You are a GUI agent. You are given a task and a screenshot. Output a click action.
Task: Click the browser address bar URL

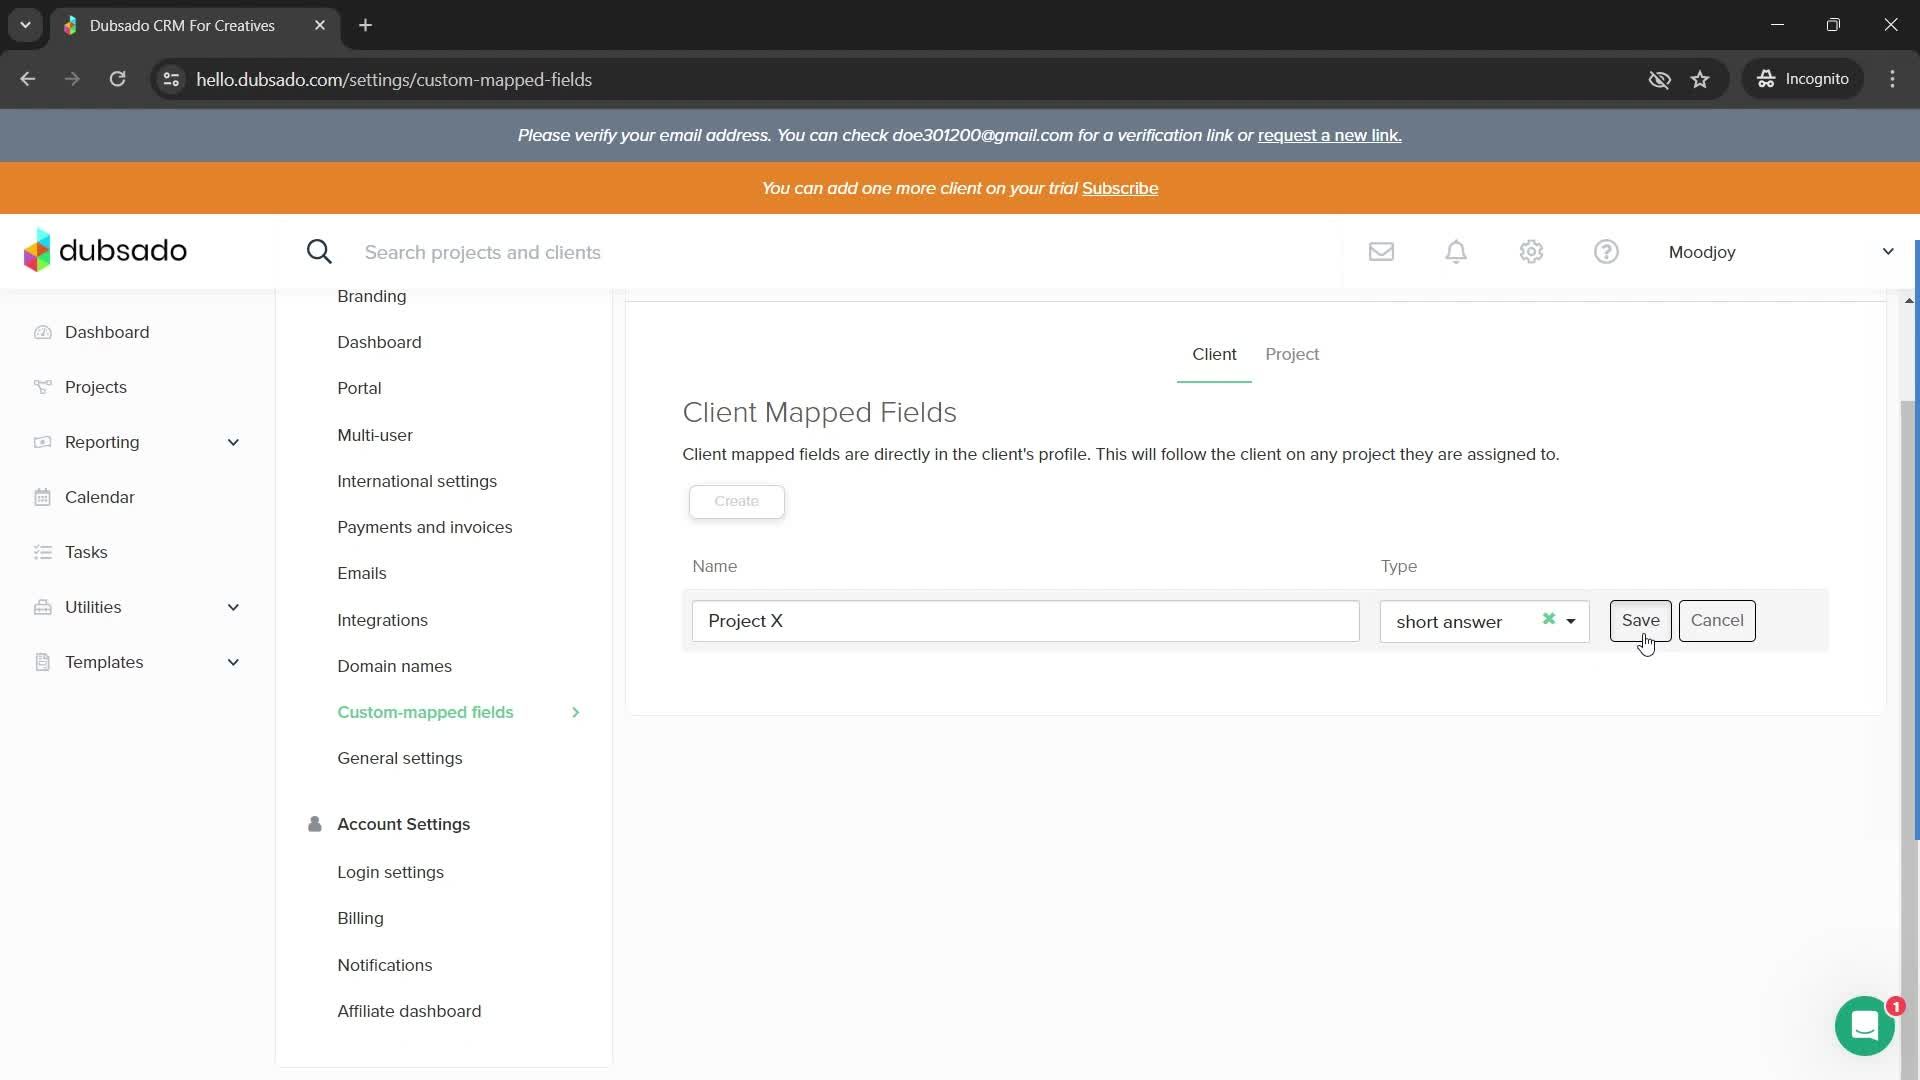click(394, 79)
